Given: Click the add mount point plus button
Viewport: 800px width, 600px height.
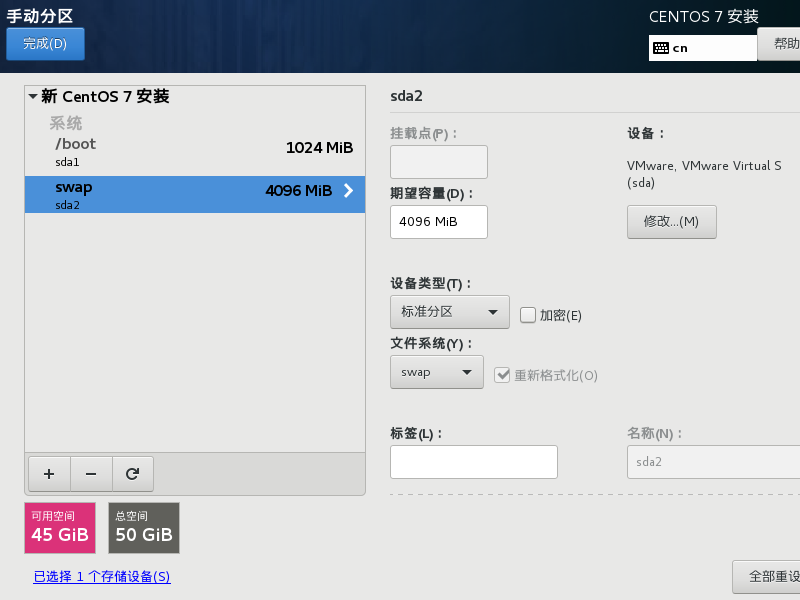Looking at the screenshot, I should [49, 473].
